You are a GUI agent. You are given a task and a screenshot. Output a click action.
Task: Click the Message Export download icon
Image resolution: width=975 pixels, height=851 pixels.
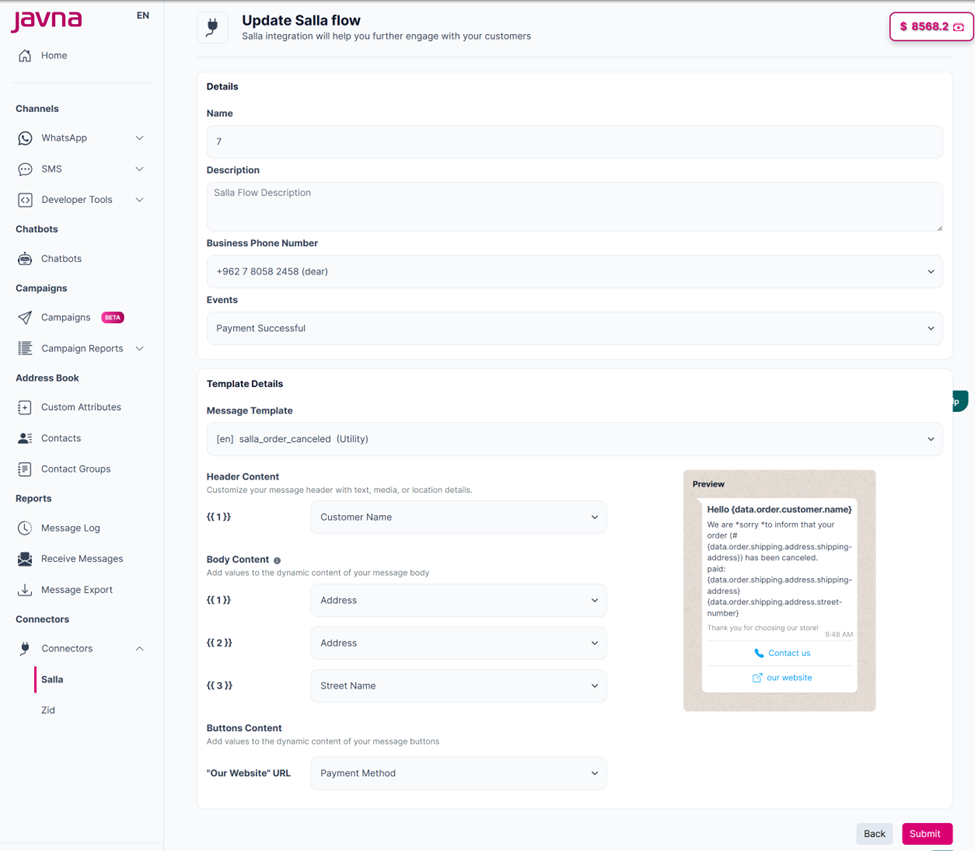(x=25, y=589)
